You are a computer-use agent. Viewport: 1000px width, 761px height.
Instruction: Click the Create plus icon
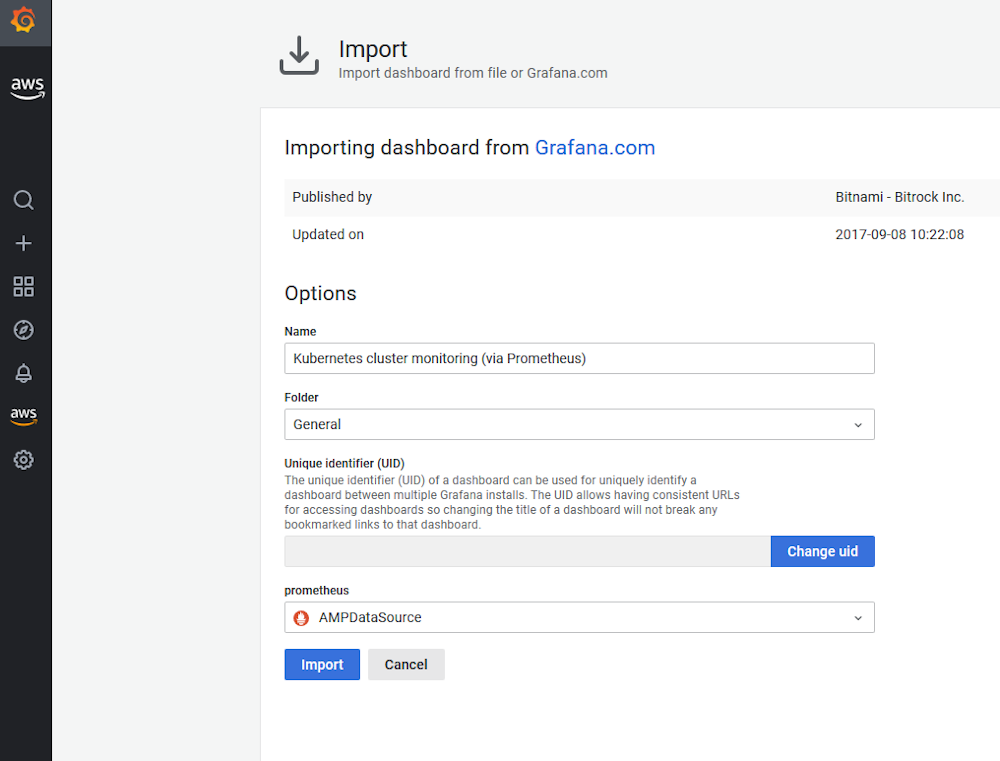tap(24, 243)
